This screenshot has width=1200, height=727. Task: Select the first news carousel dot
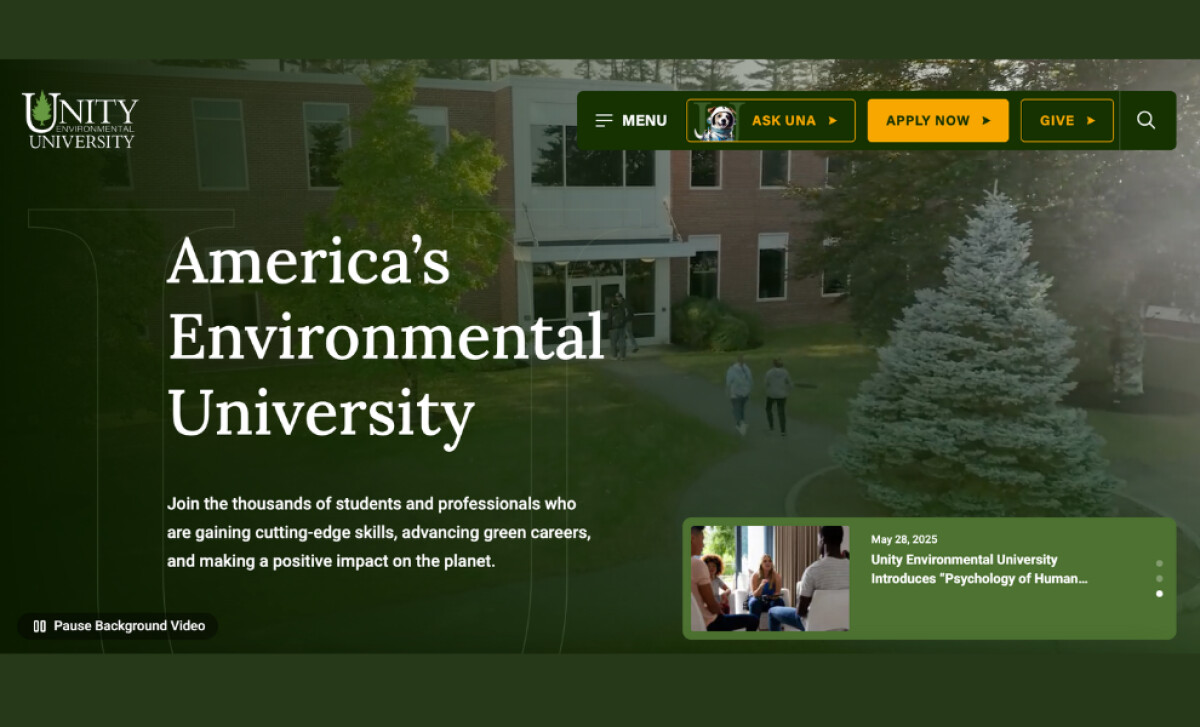(x=1159, y=563)
